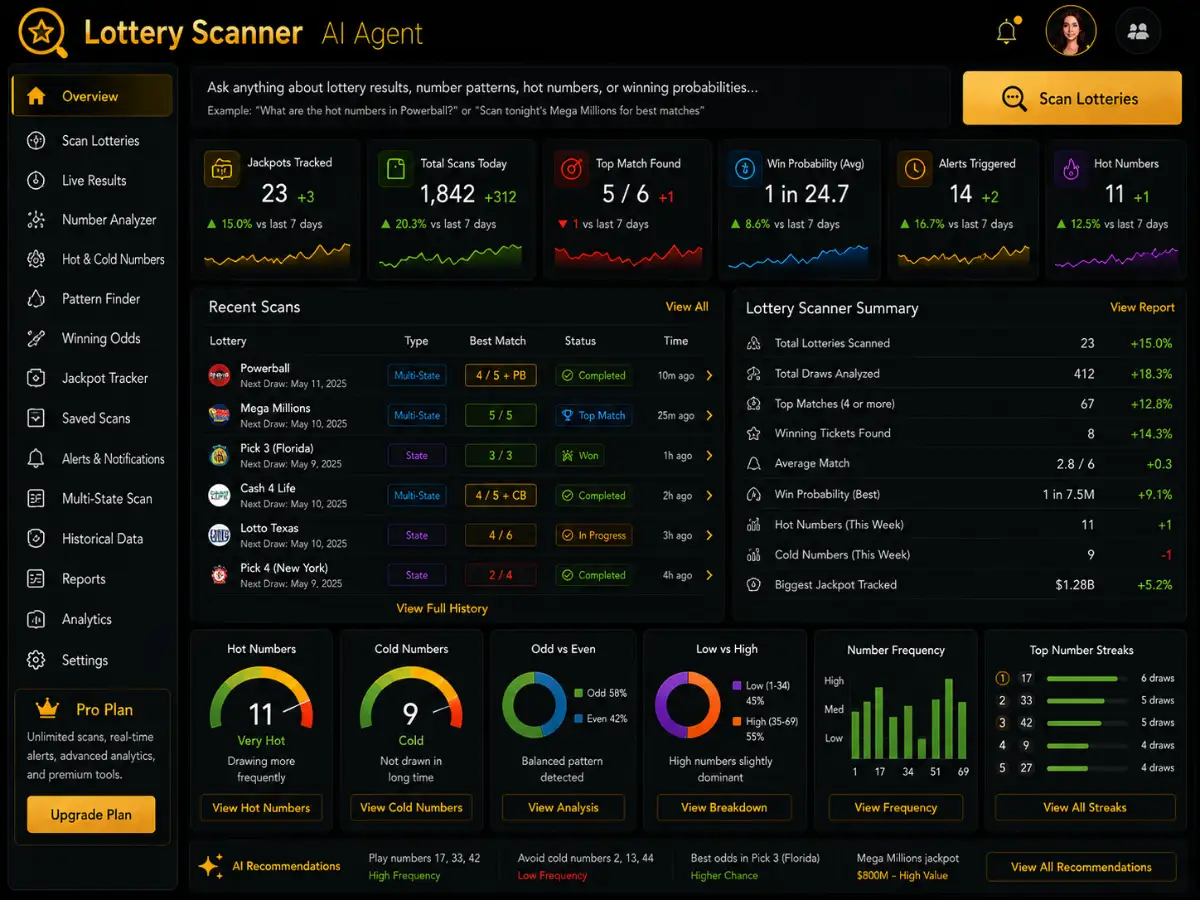The image size is (1200, 900).
Task: Click the In Progress status badge
Action: [x=594, y=536]
